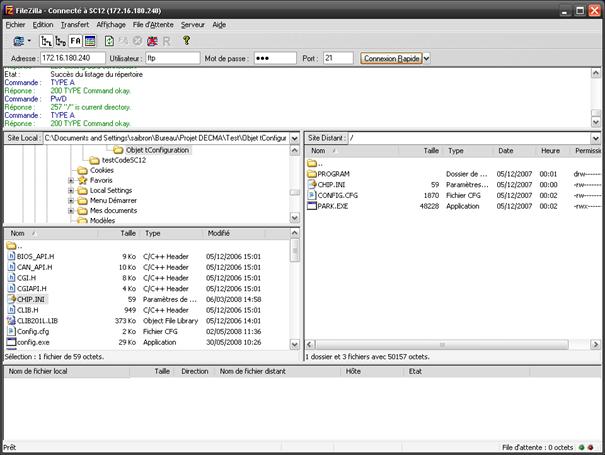Focus the Mot de passe field
The width and height of the screenshot is (605, 455).
275,58
